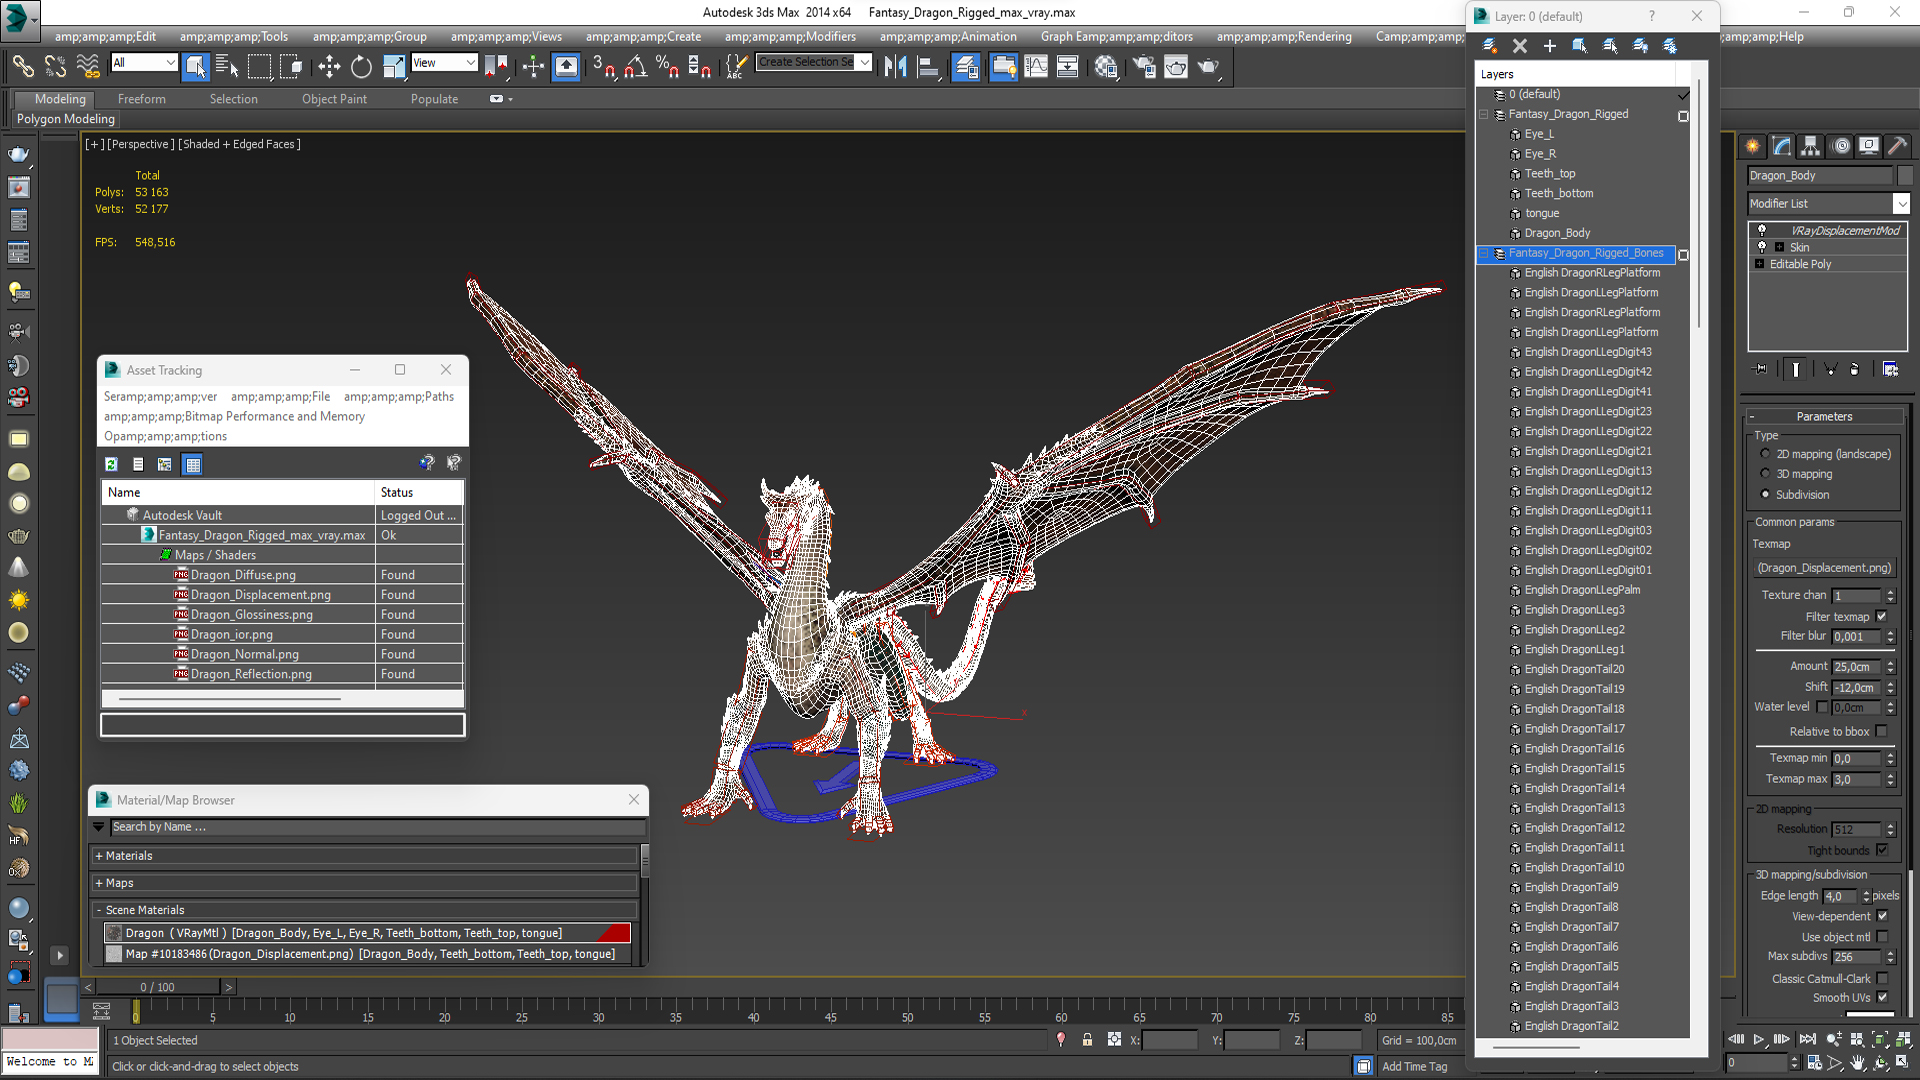The height and width of the screenshot is (1080, 1920).
Task: Toggle VRayDisplacementMod lightbulb in modifier stack
Action: 1762,230
